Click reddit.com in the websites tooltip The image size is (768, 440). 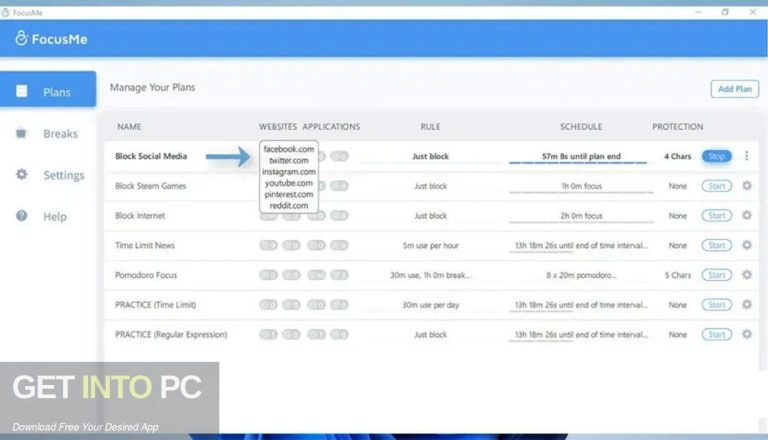click(x=288, y=205)
